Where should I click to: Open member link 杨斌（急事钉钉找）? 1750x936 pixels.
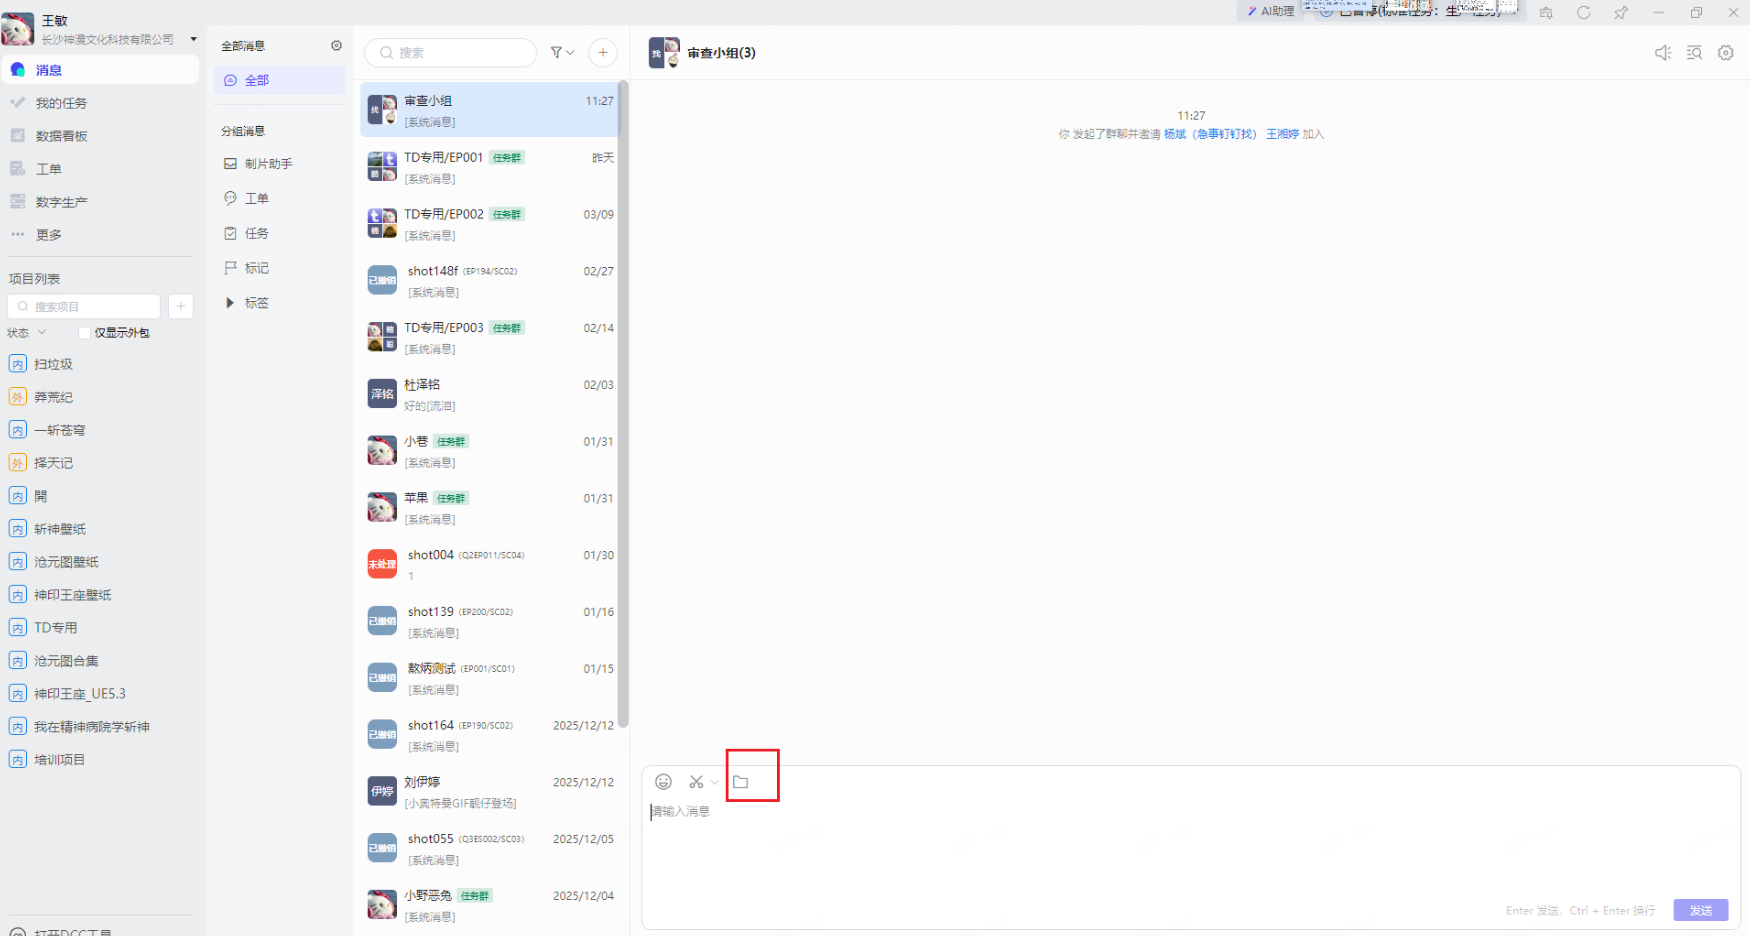(x=1210, y=134)
